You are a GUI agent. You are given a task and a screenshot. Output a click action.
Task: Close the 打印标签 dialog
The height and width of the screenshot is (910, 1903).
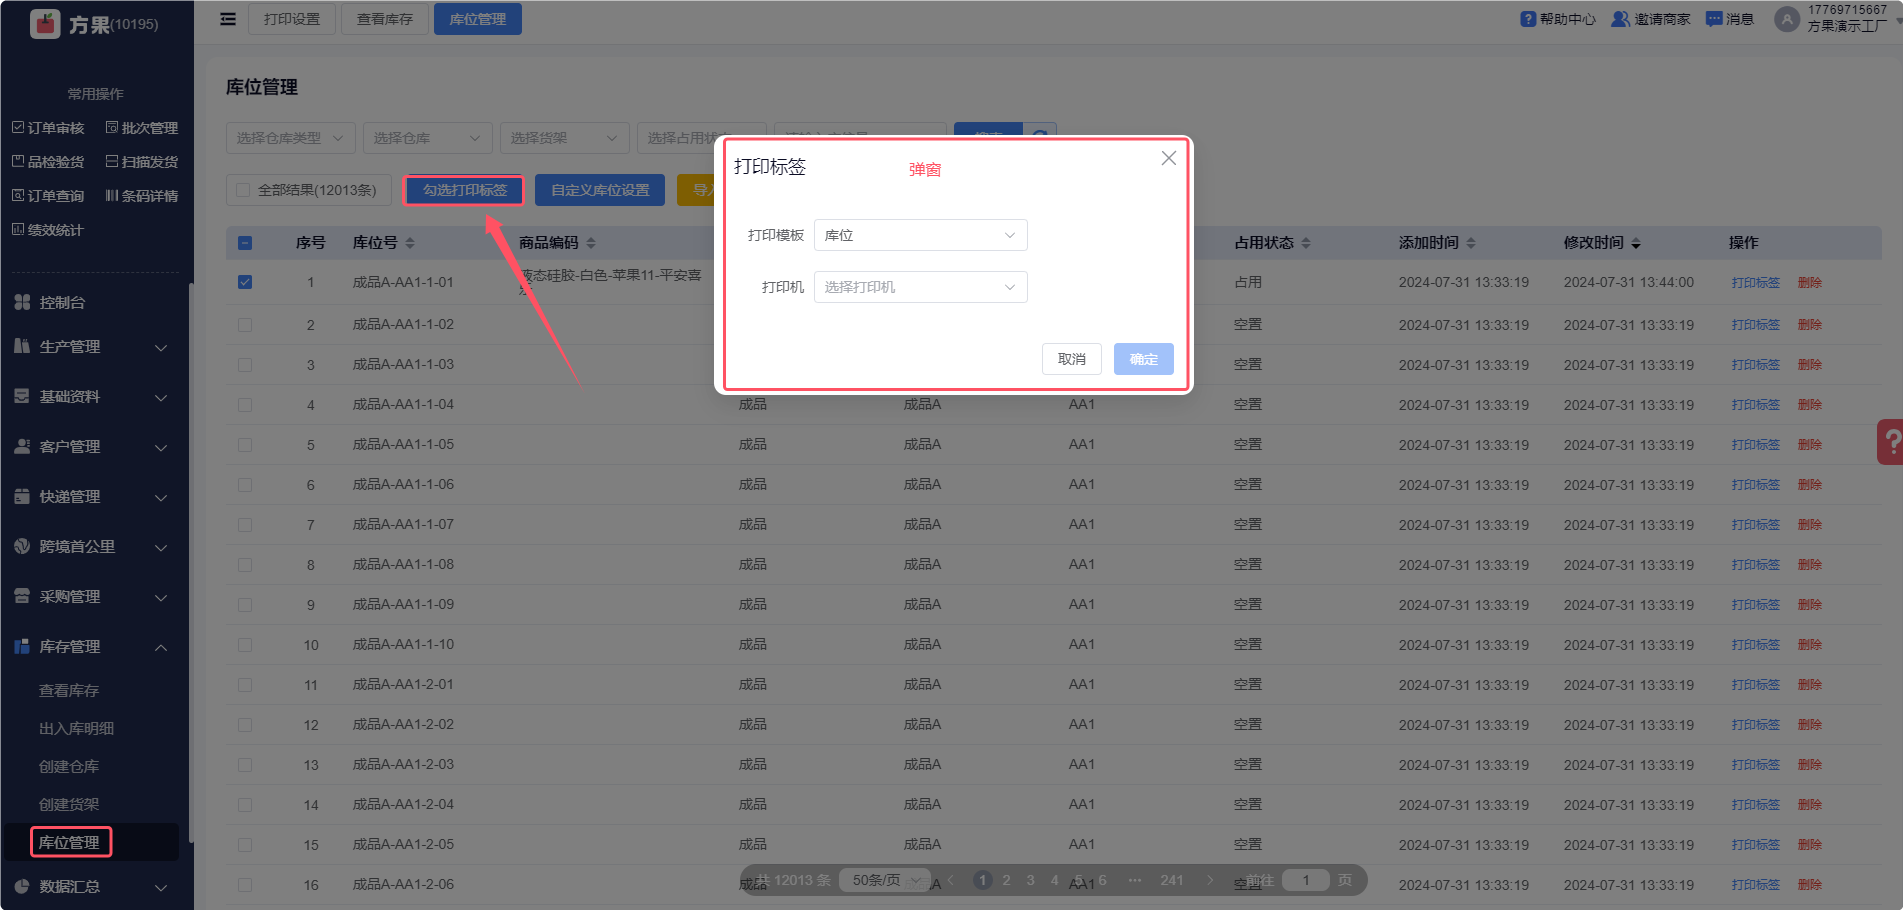click(1168, 158)
